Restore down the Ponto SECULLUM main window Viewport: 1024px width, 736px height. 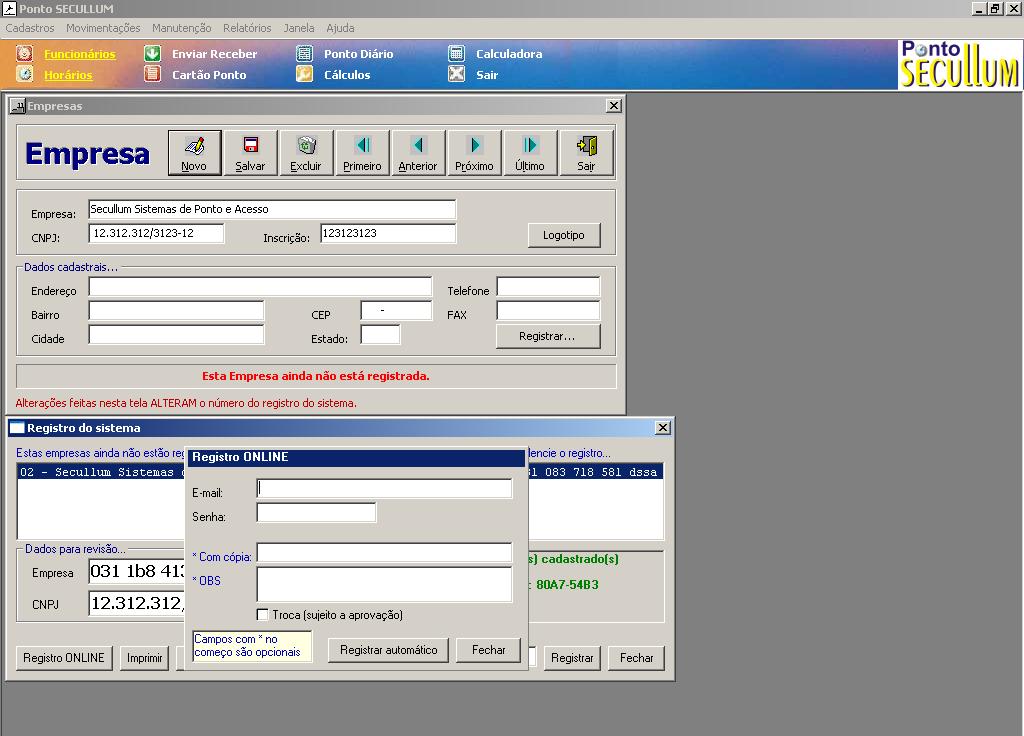(995, 8)
